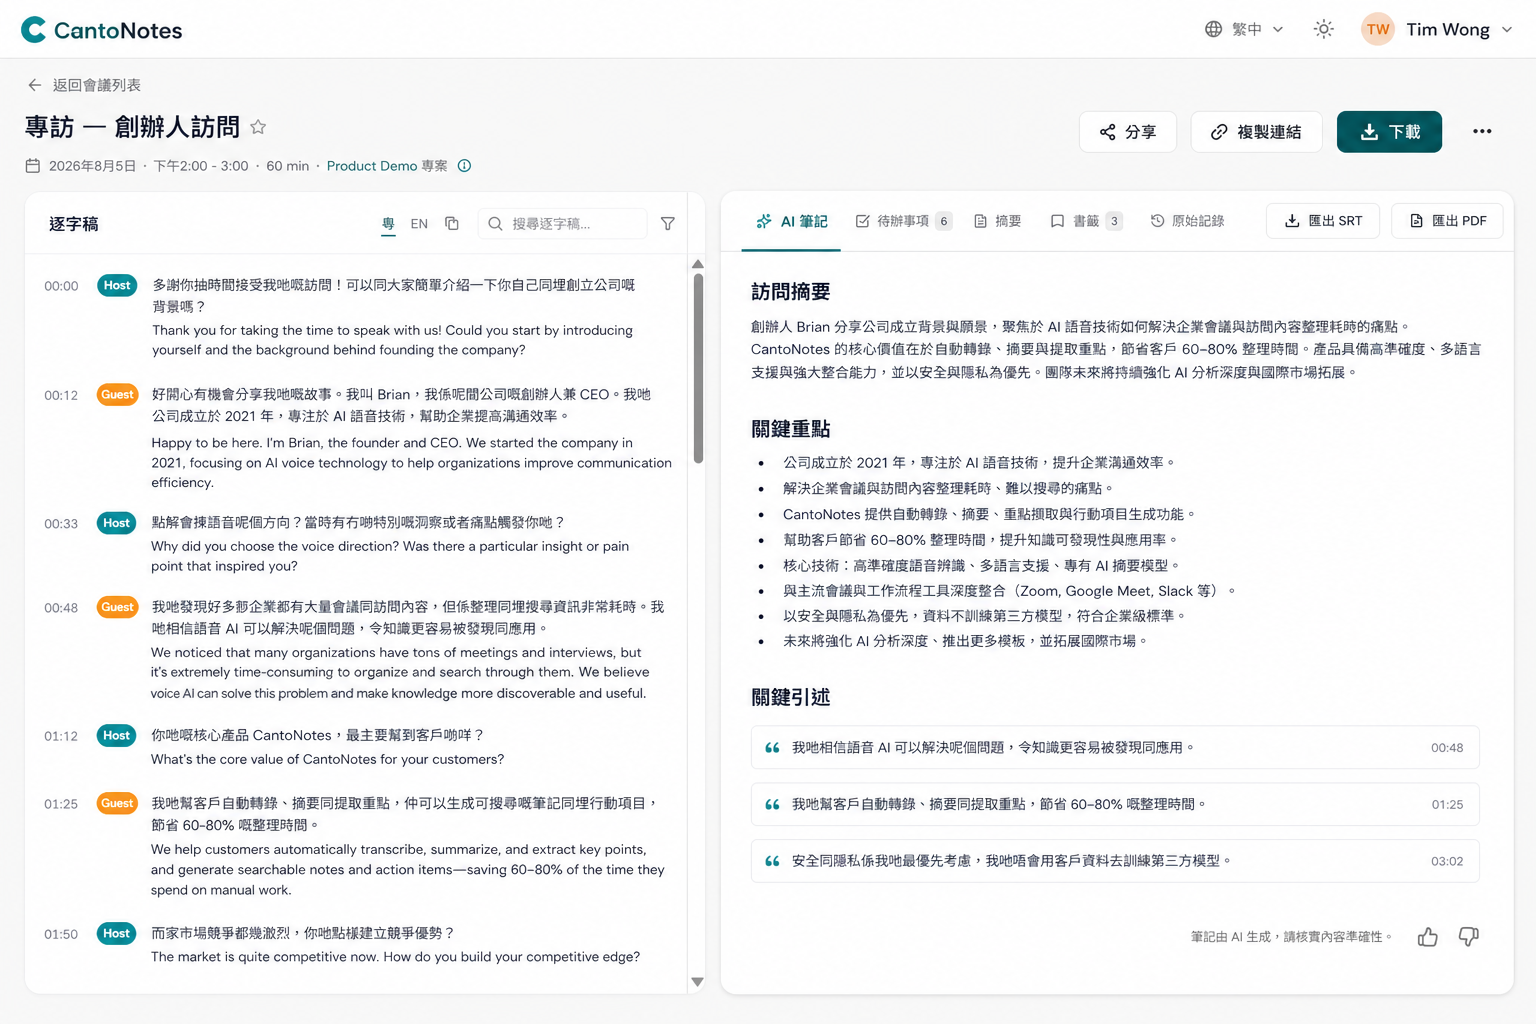Click the 匯出 SRT button
Image resolution: width=1536 pixels, height=1024 pixels.
click(1323, 221)
